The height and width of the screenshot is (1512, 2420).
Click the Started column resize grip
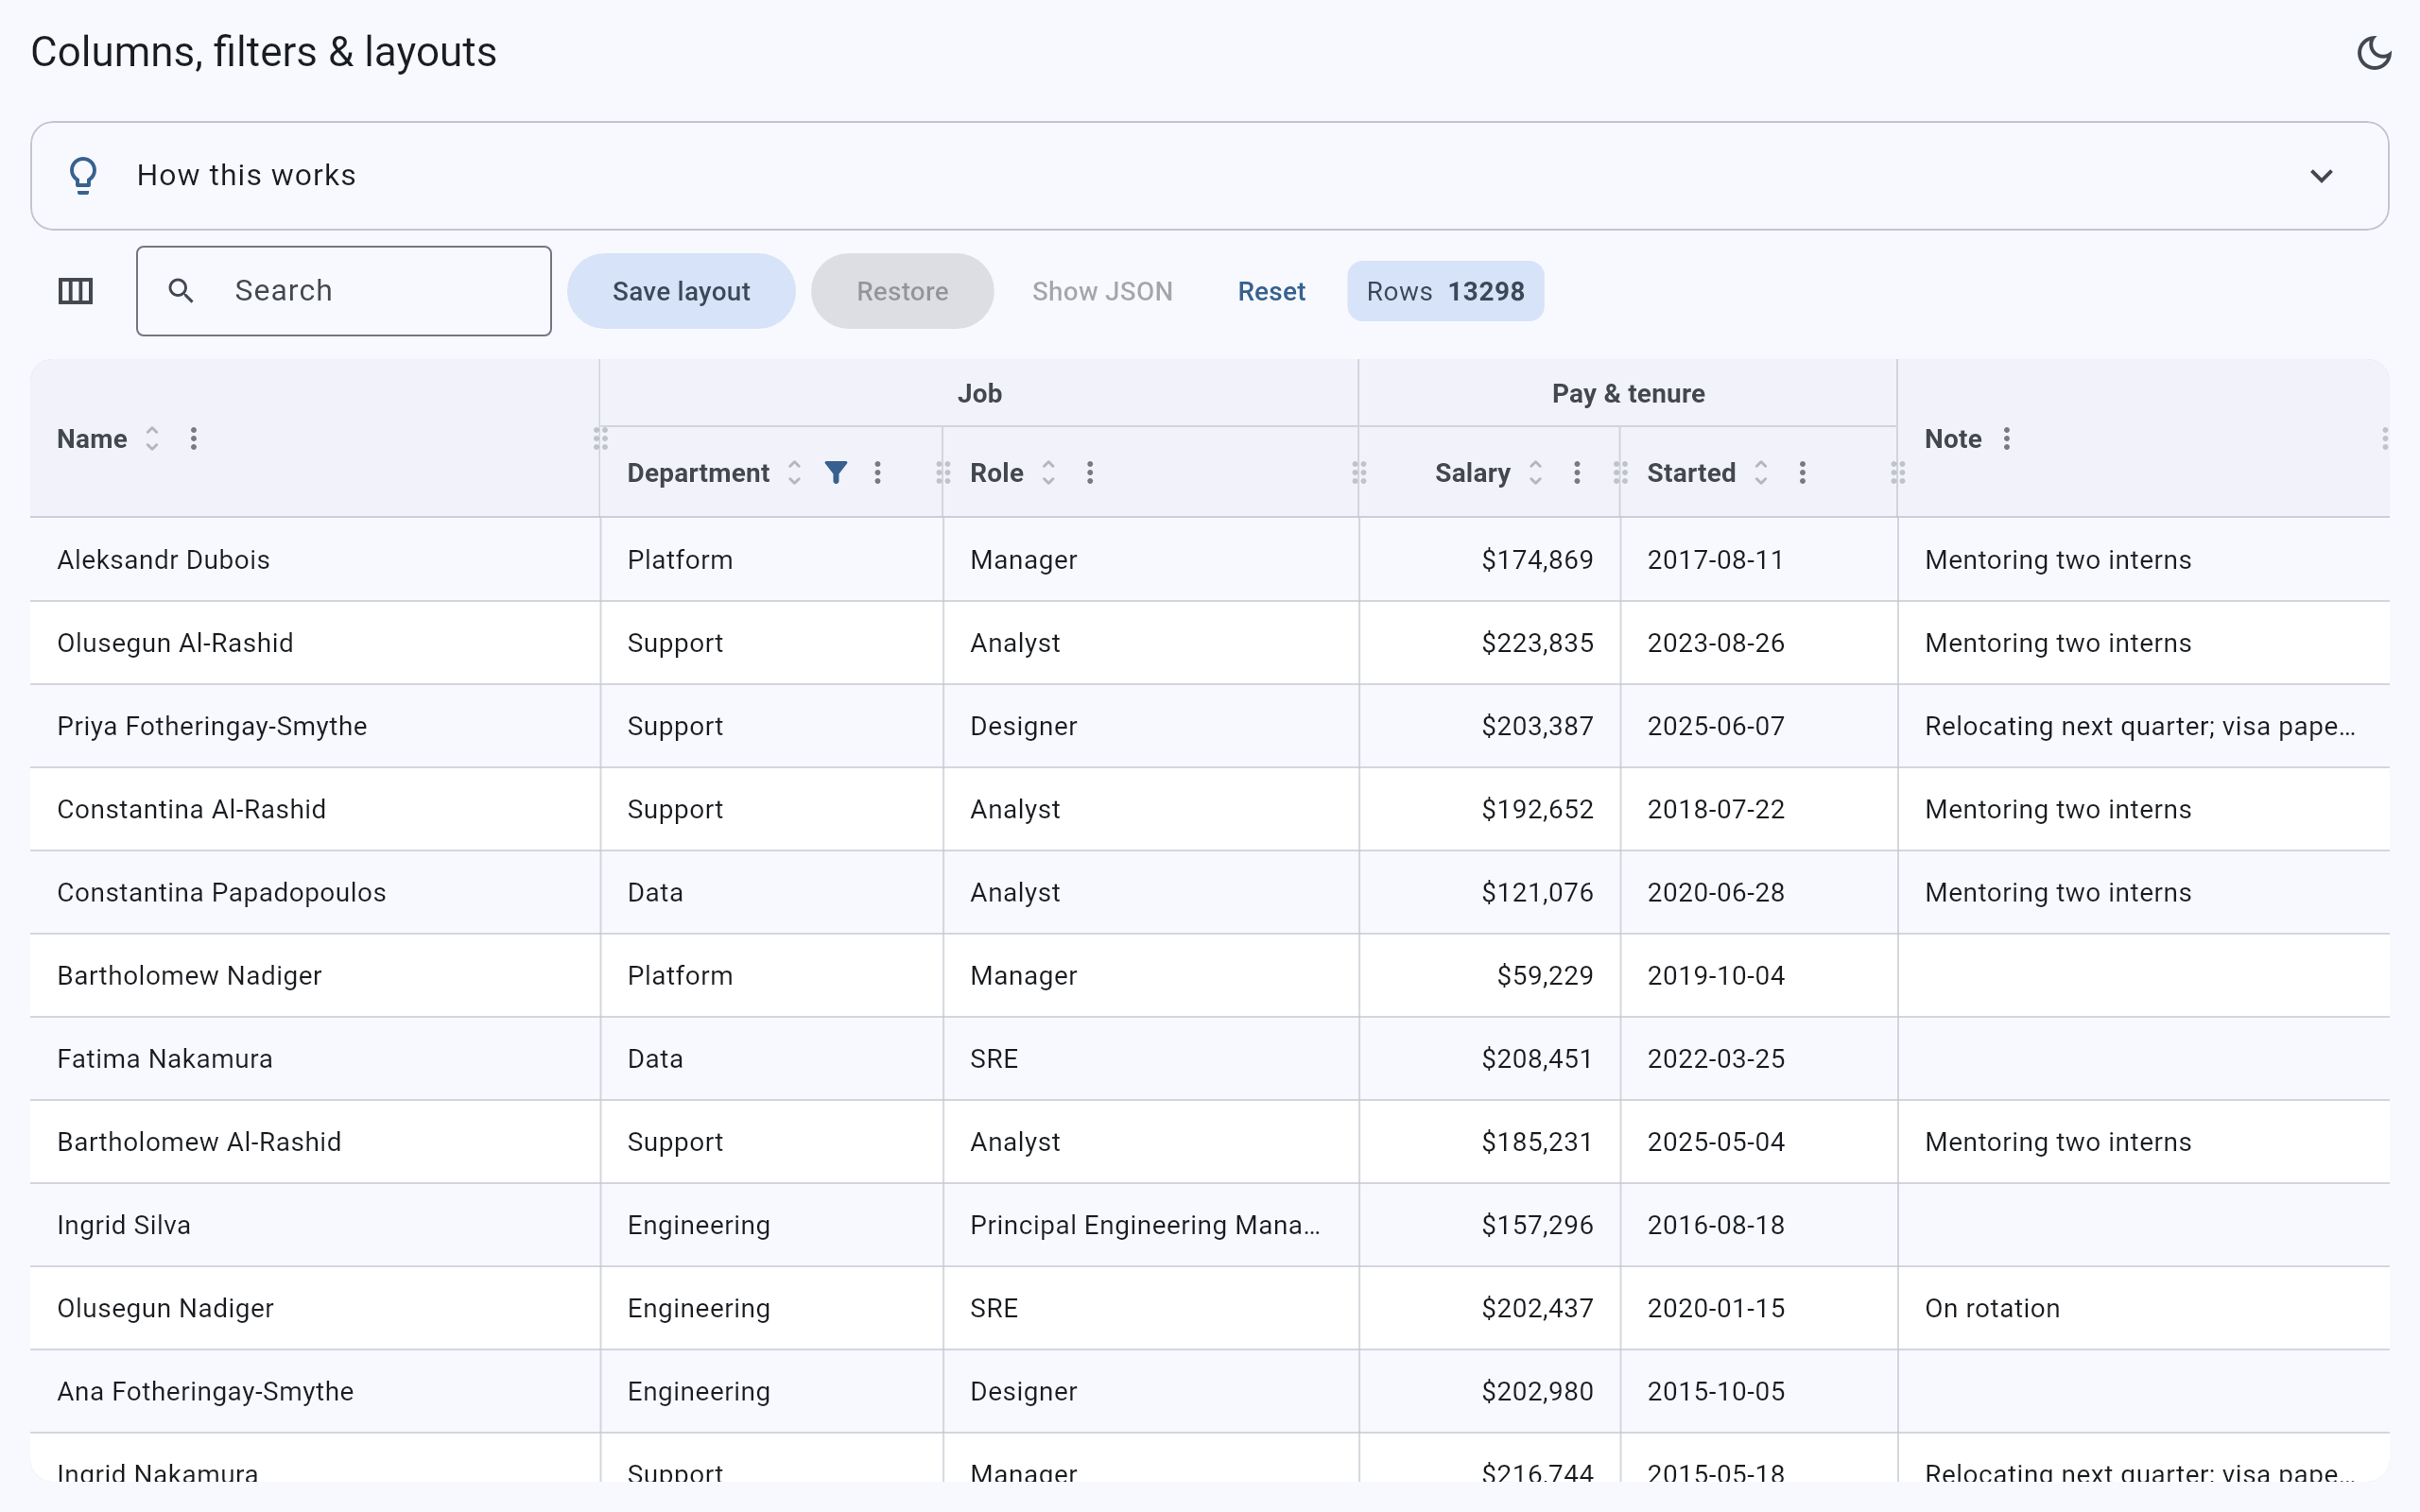(x=1898, y=473)
